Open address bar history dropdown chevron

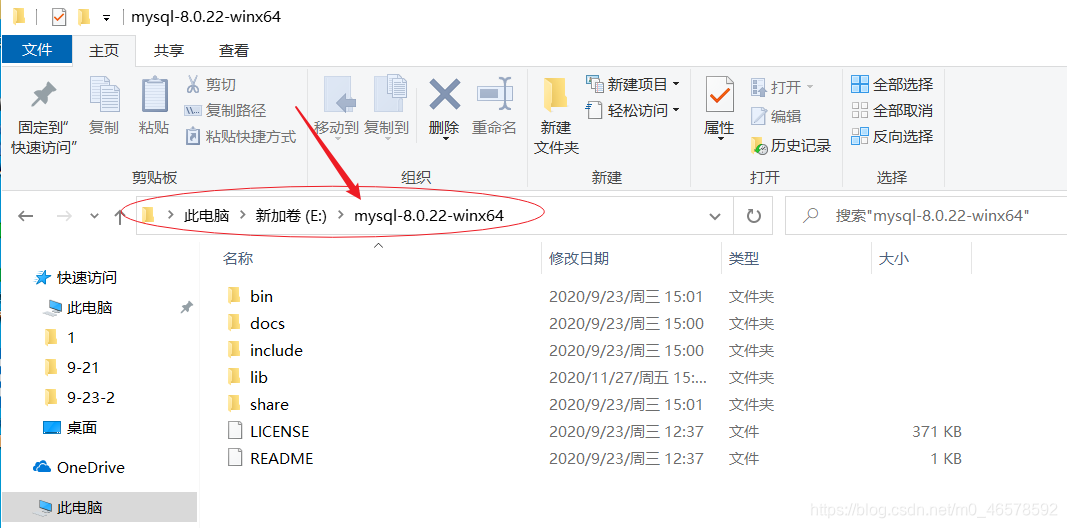coord(715,216)
